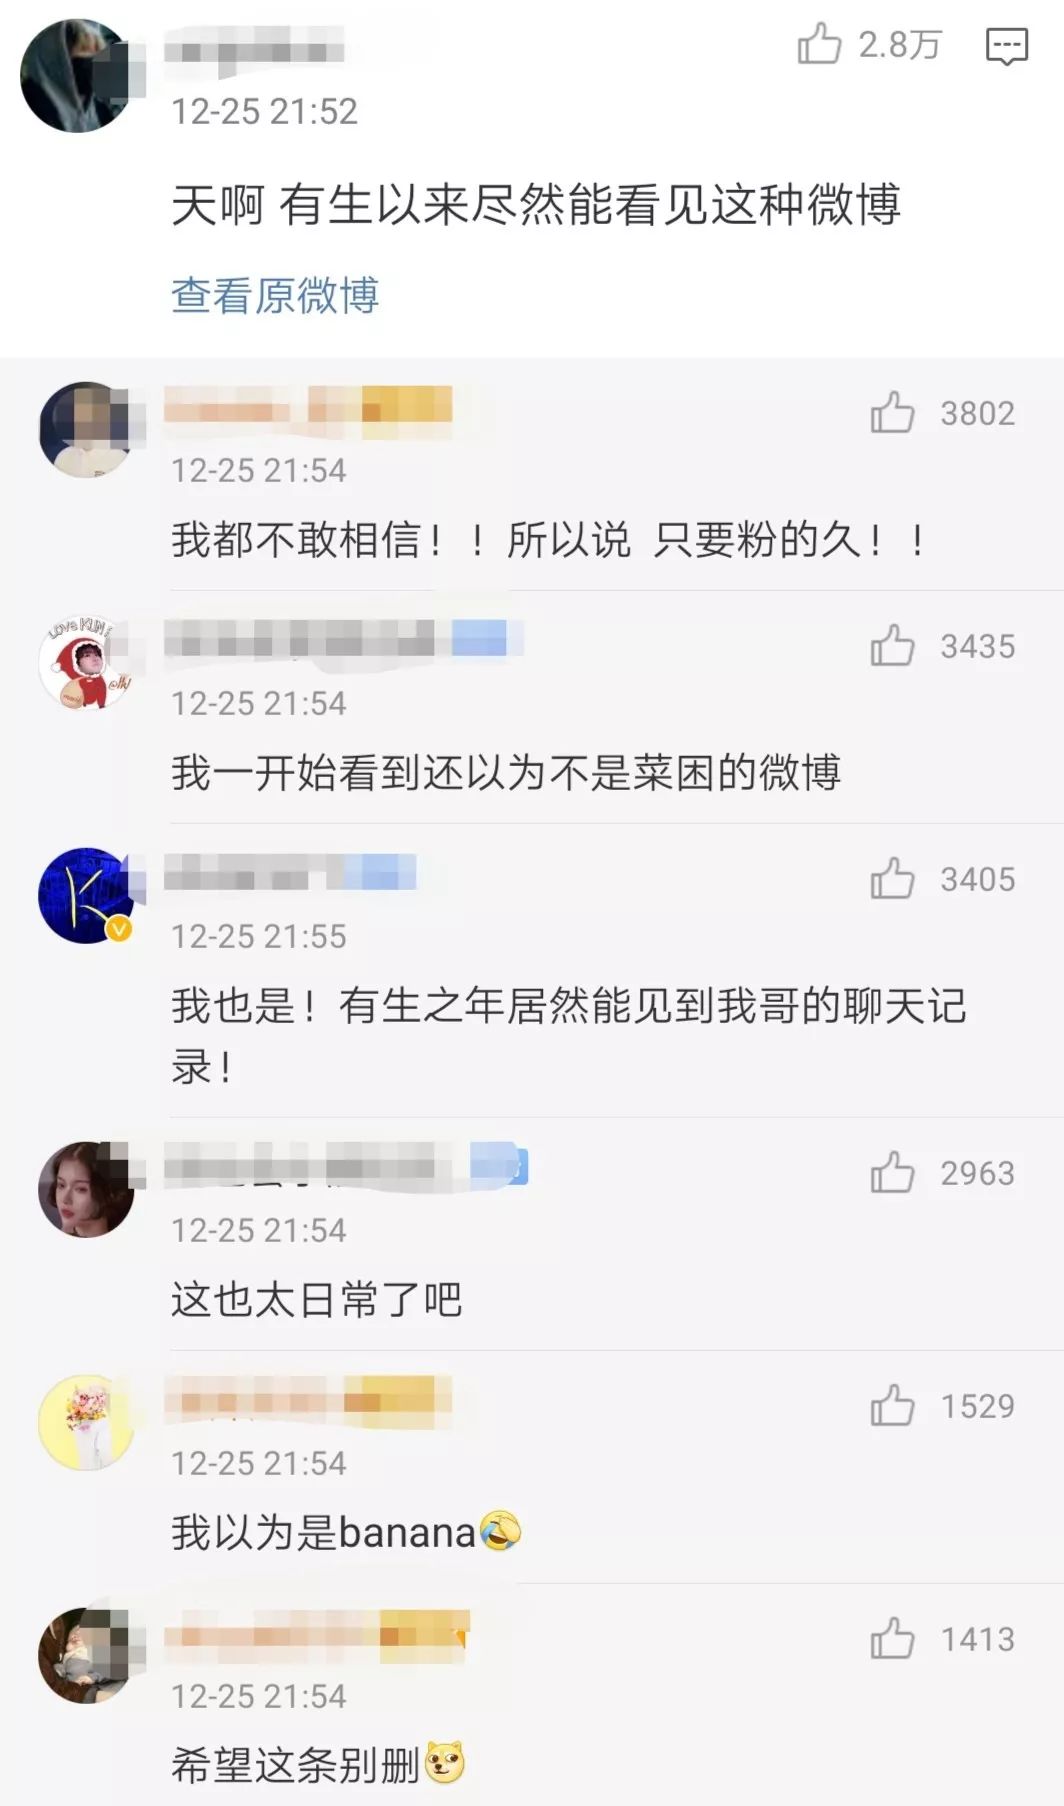
Task: Select the comment 这也太日常了吧
Action: [x=316, y=1299]
